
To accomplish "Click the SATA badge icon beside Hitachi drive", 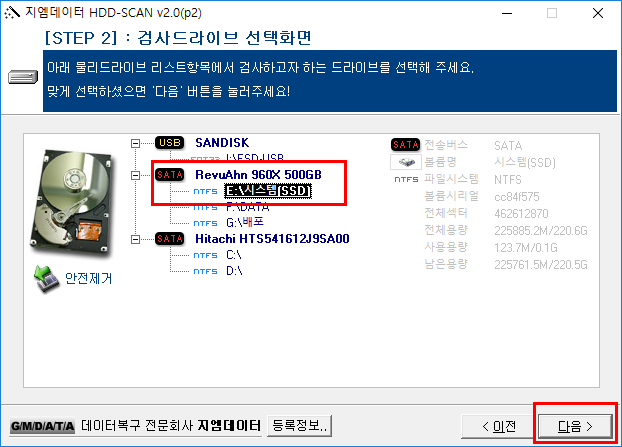I will (169, 239).
